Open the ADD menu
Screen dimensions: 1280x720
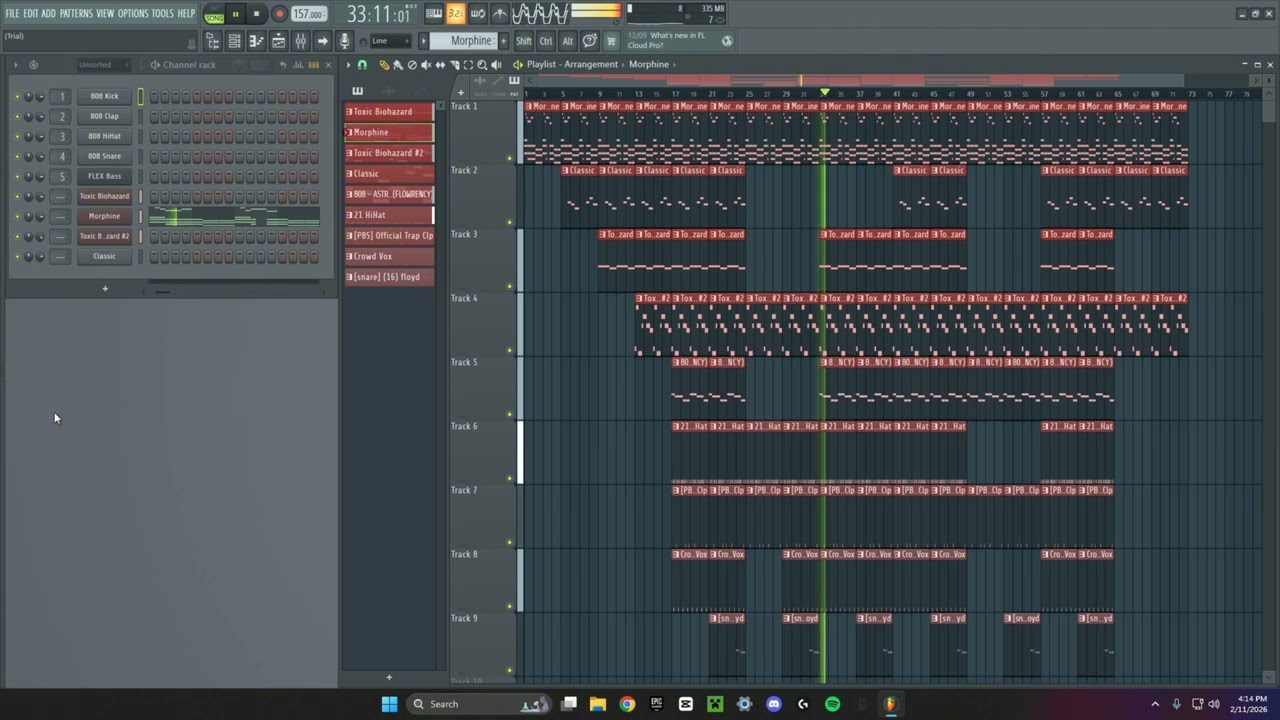(48, 14)
